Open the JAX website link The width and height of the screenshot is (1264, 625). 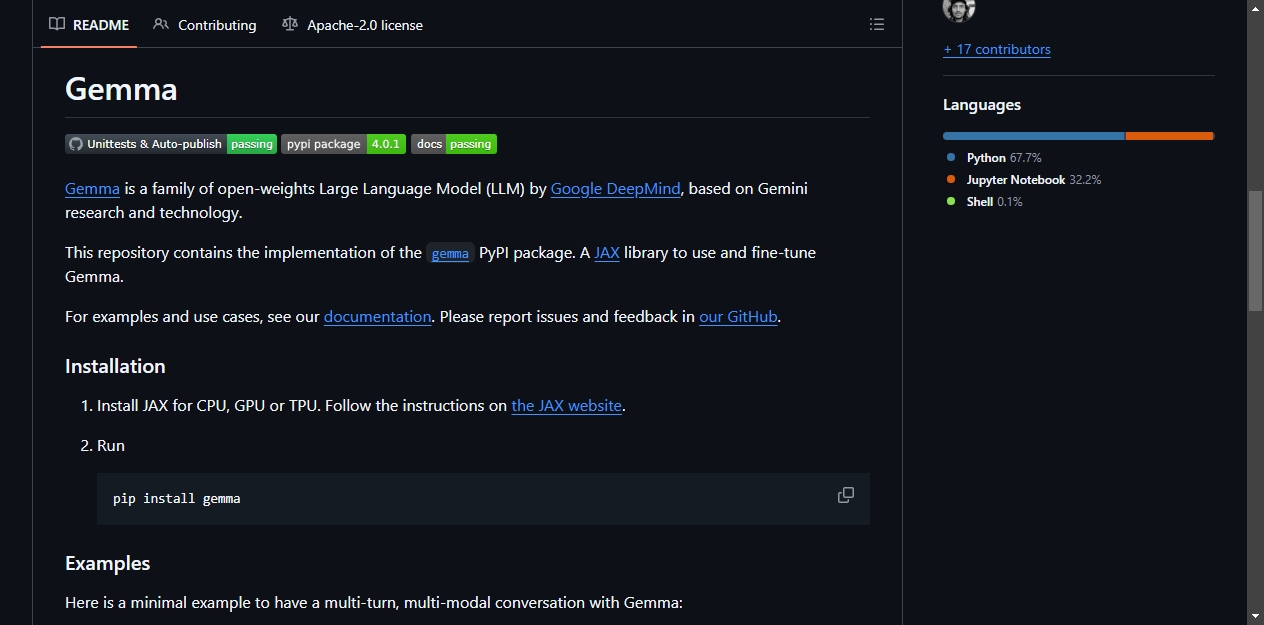tap(567, 405)
